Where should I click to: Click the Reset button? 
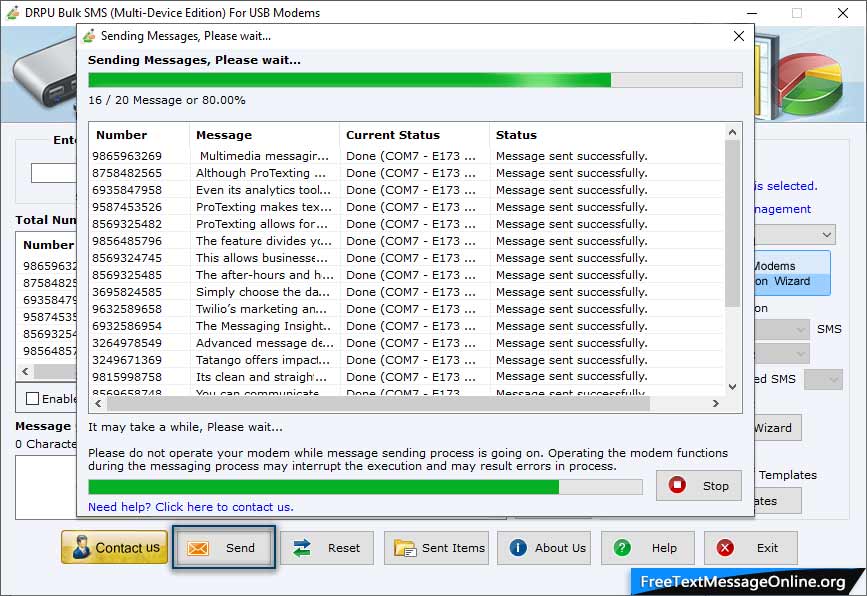[327, 548]
